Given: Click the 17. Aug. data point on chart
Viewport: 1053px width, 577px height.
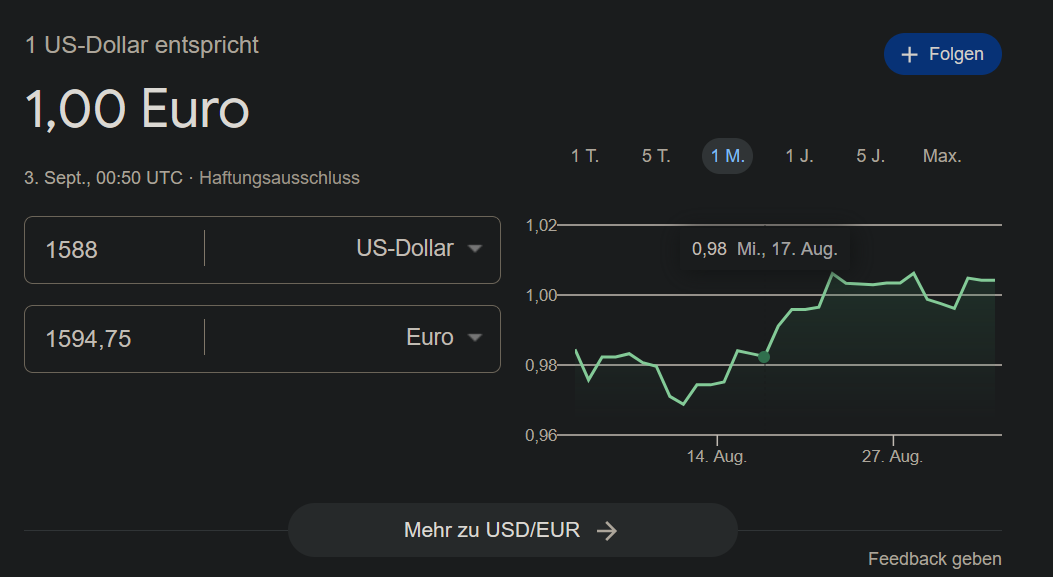Looking at the screenshot, I should (764, 357).
